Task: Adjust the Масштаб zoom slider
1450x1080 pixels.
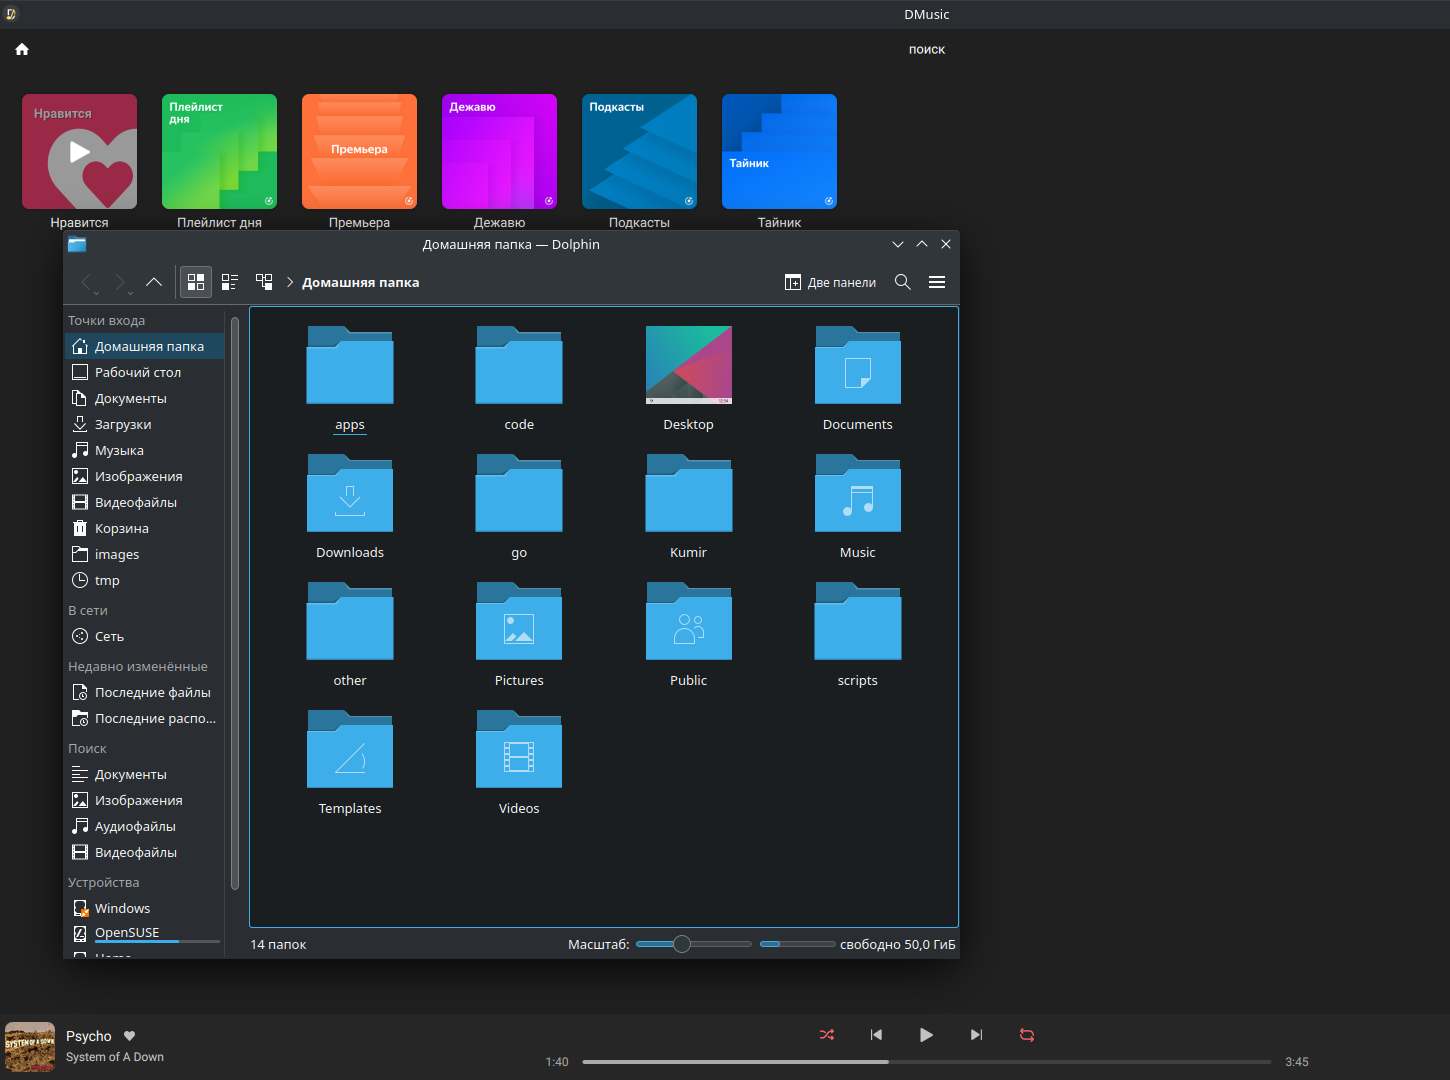Action: click(x=693, y=944)
